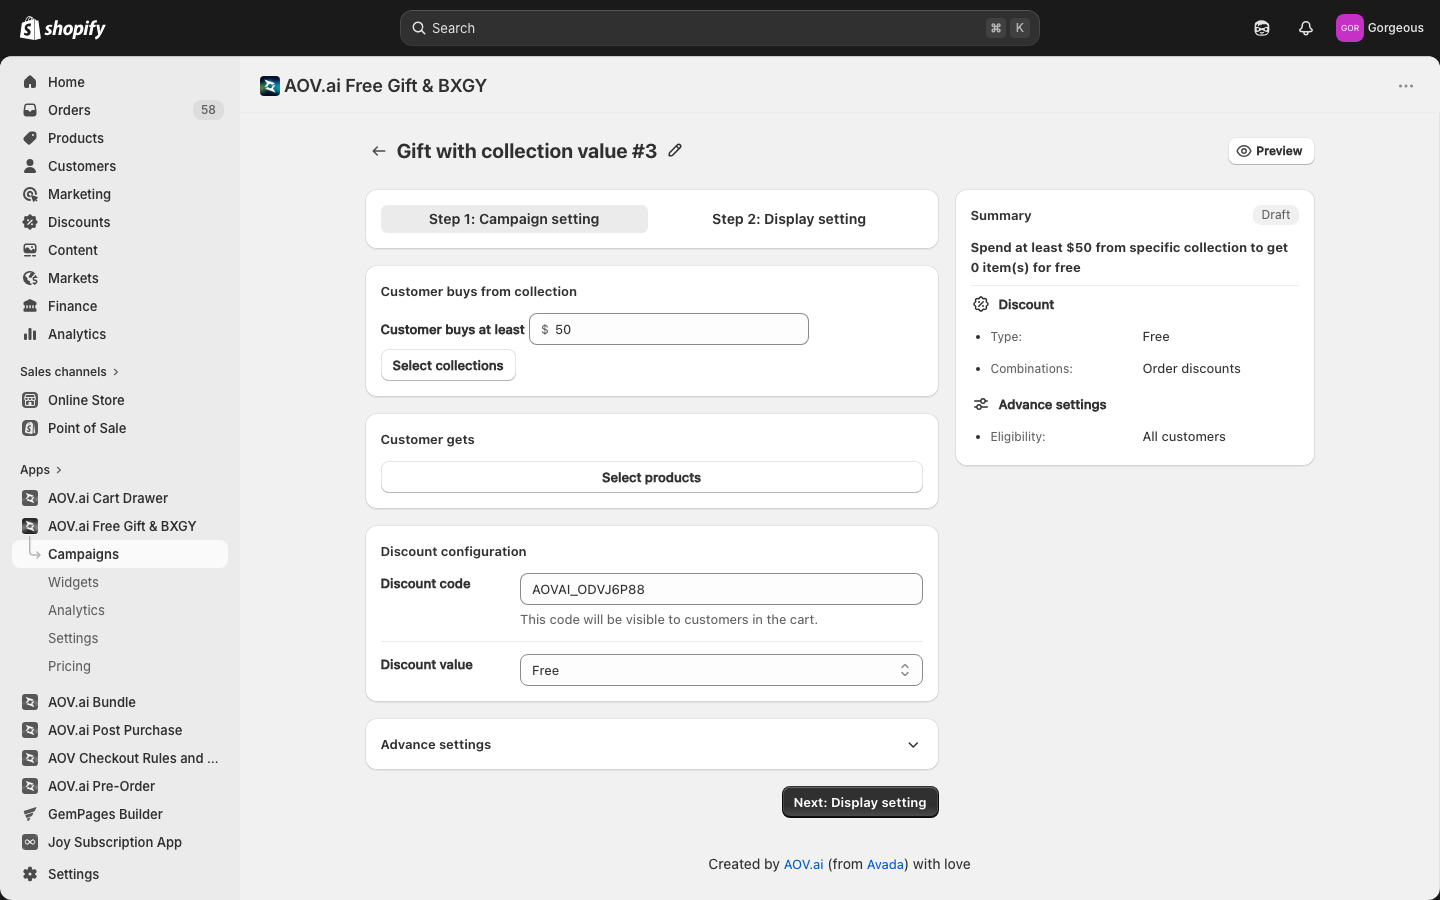Click the Gorgeous store avatar
Viewport: 1440px width, 900px height.
1350,28
